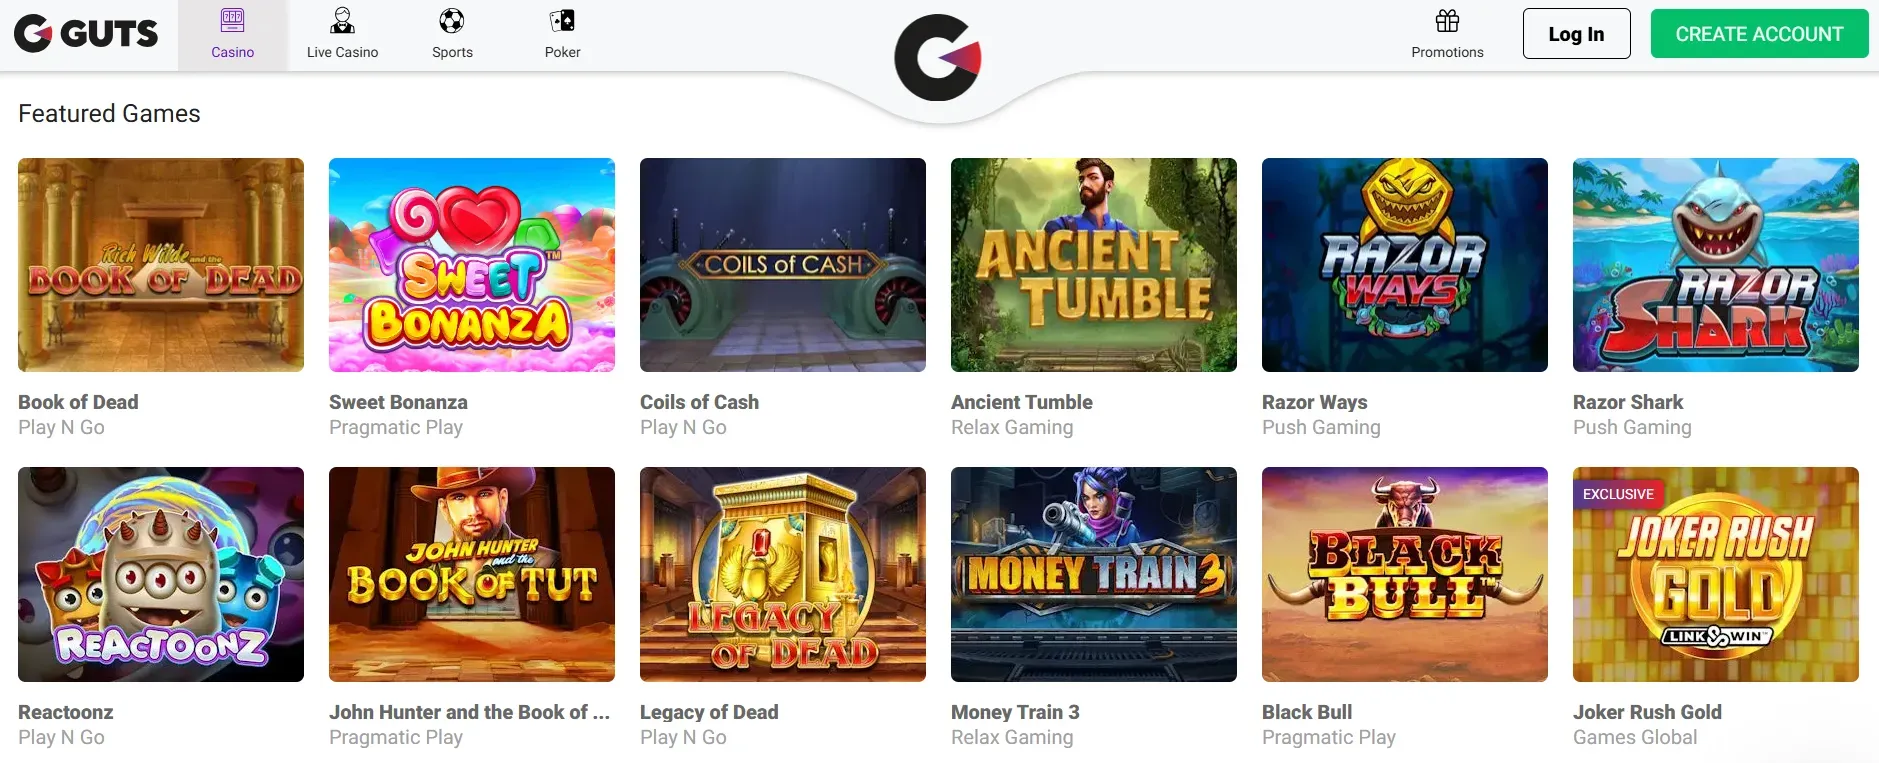The image size is (1879, 763).
Task: Click the Black Bull title text
Action: pos(1307,712)
